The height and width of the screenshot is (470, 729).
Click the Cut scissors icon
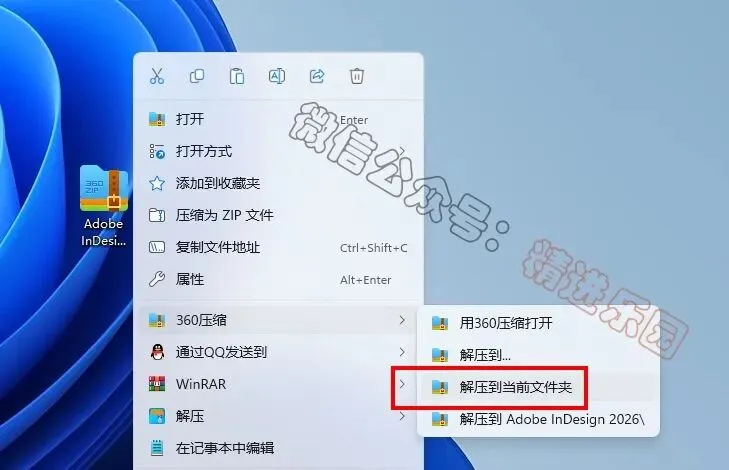[157, 76]
